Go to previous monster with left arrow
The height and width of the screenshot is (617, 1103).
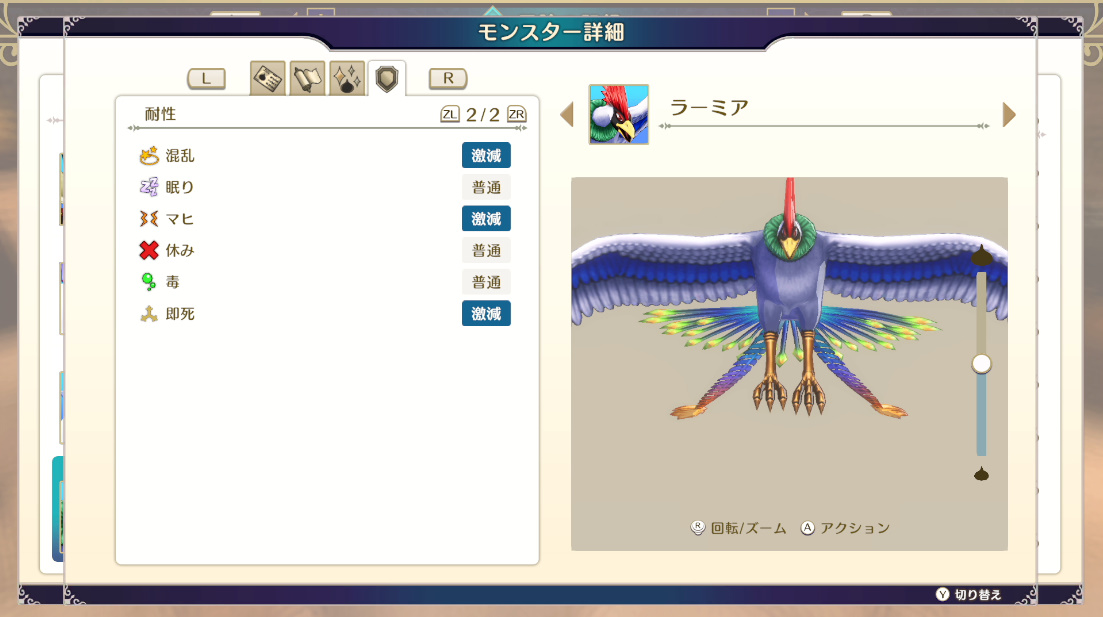point(567,115)
